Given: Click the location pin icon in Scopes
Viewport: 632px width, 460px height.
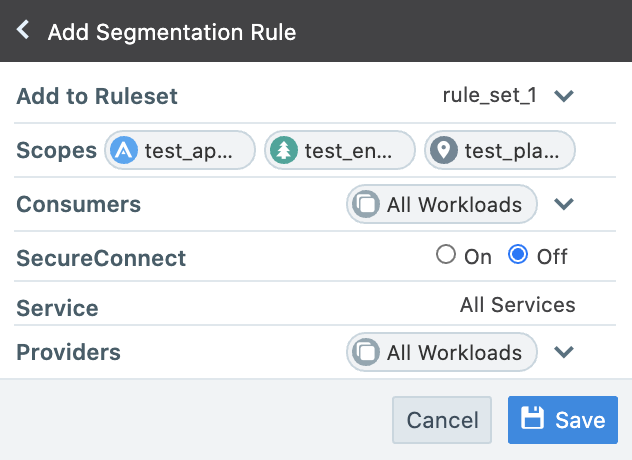Looking at the screenshot, I should click(444, 150).
